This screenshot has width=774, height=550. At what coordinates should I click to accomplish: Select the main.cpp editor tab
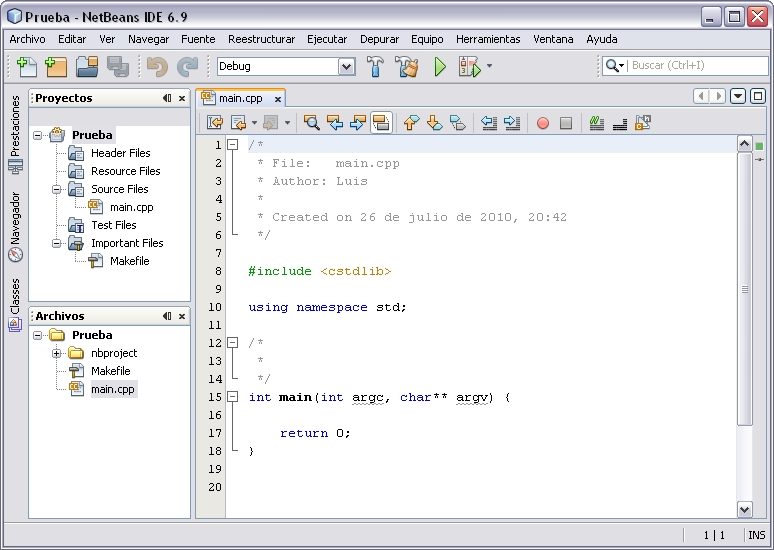[241, 98]
